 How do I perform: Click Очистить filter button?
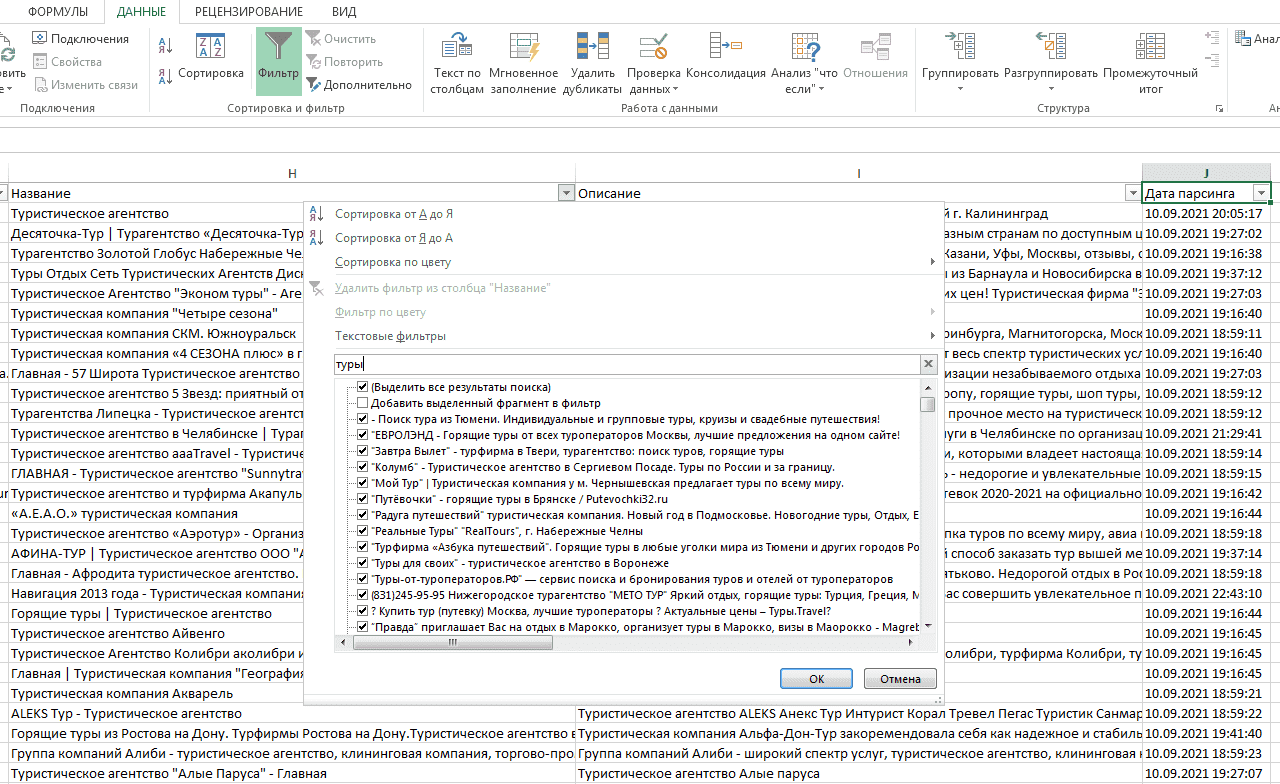pos(341,39)
